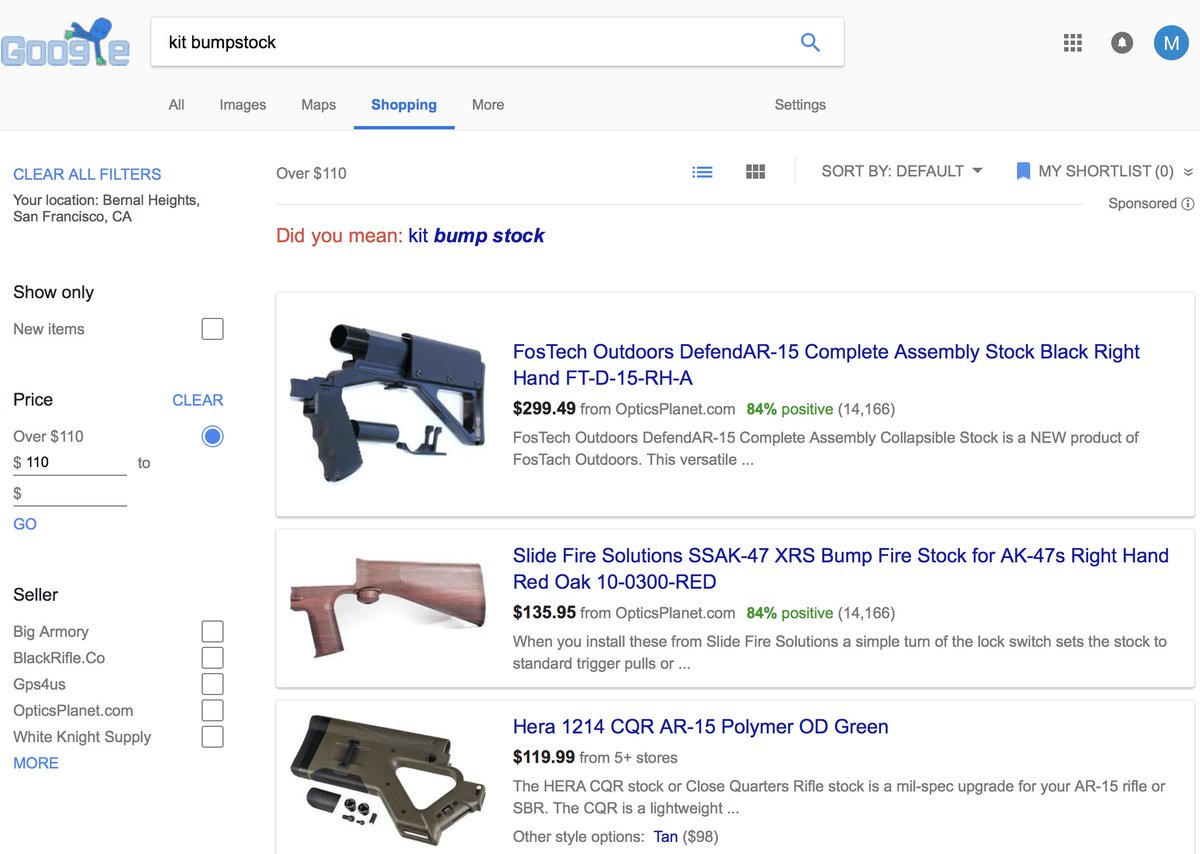Viewport: 1200px width, 854px height.
Task: Select the Over $110 radio button
Action: point(212,436)
